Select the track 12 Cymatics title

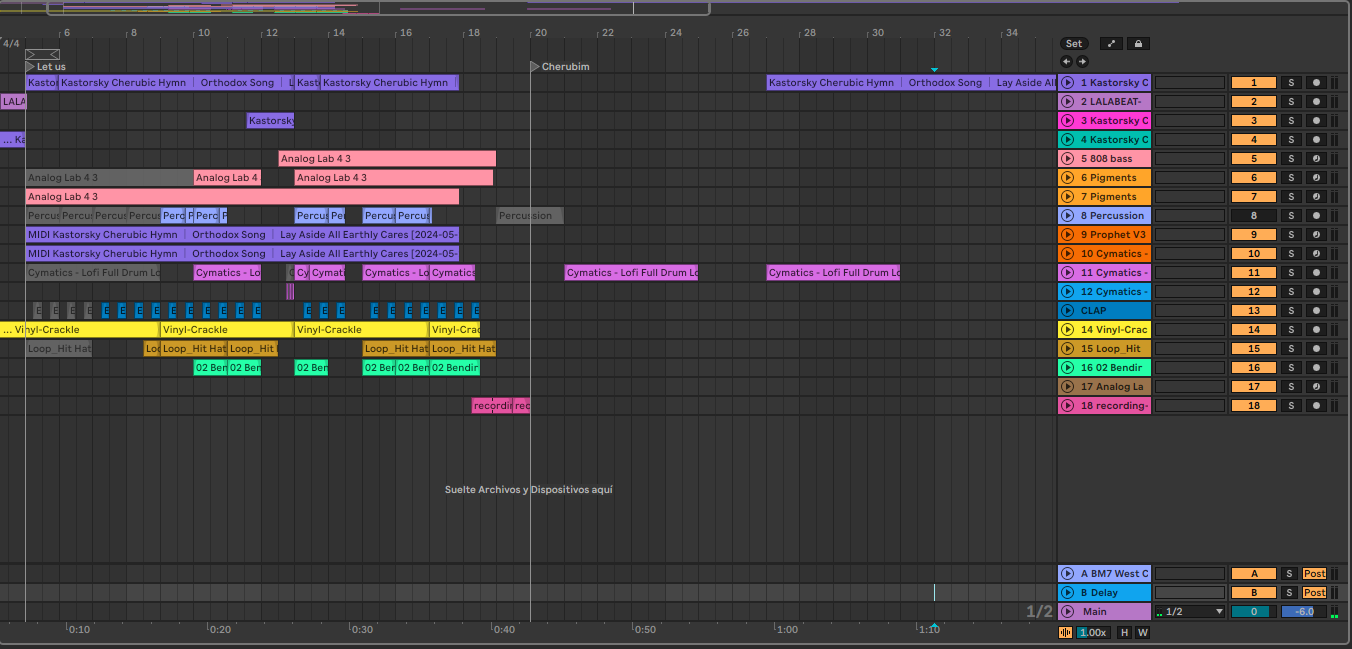point(1105,292)
